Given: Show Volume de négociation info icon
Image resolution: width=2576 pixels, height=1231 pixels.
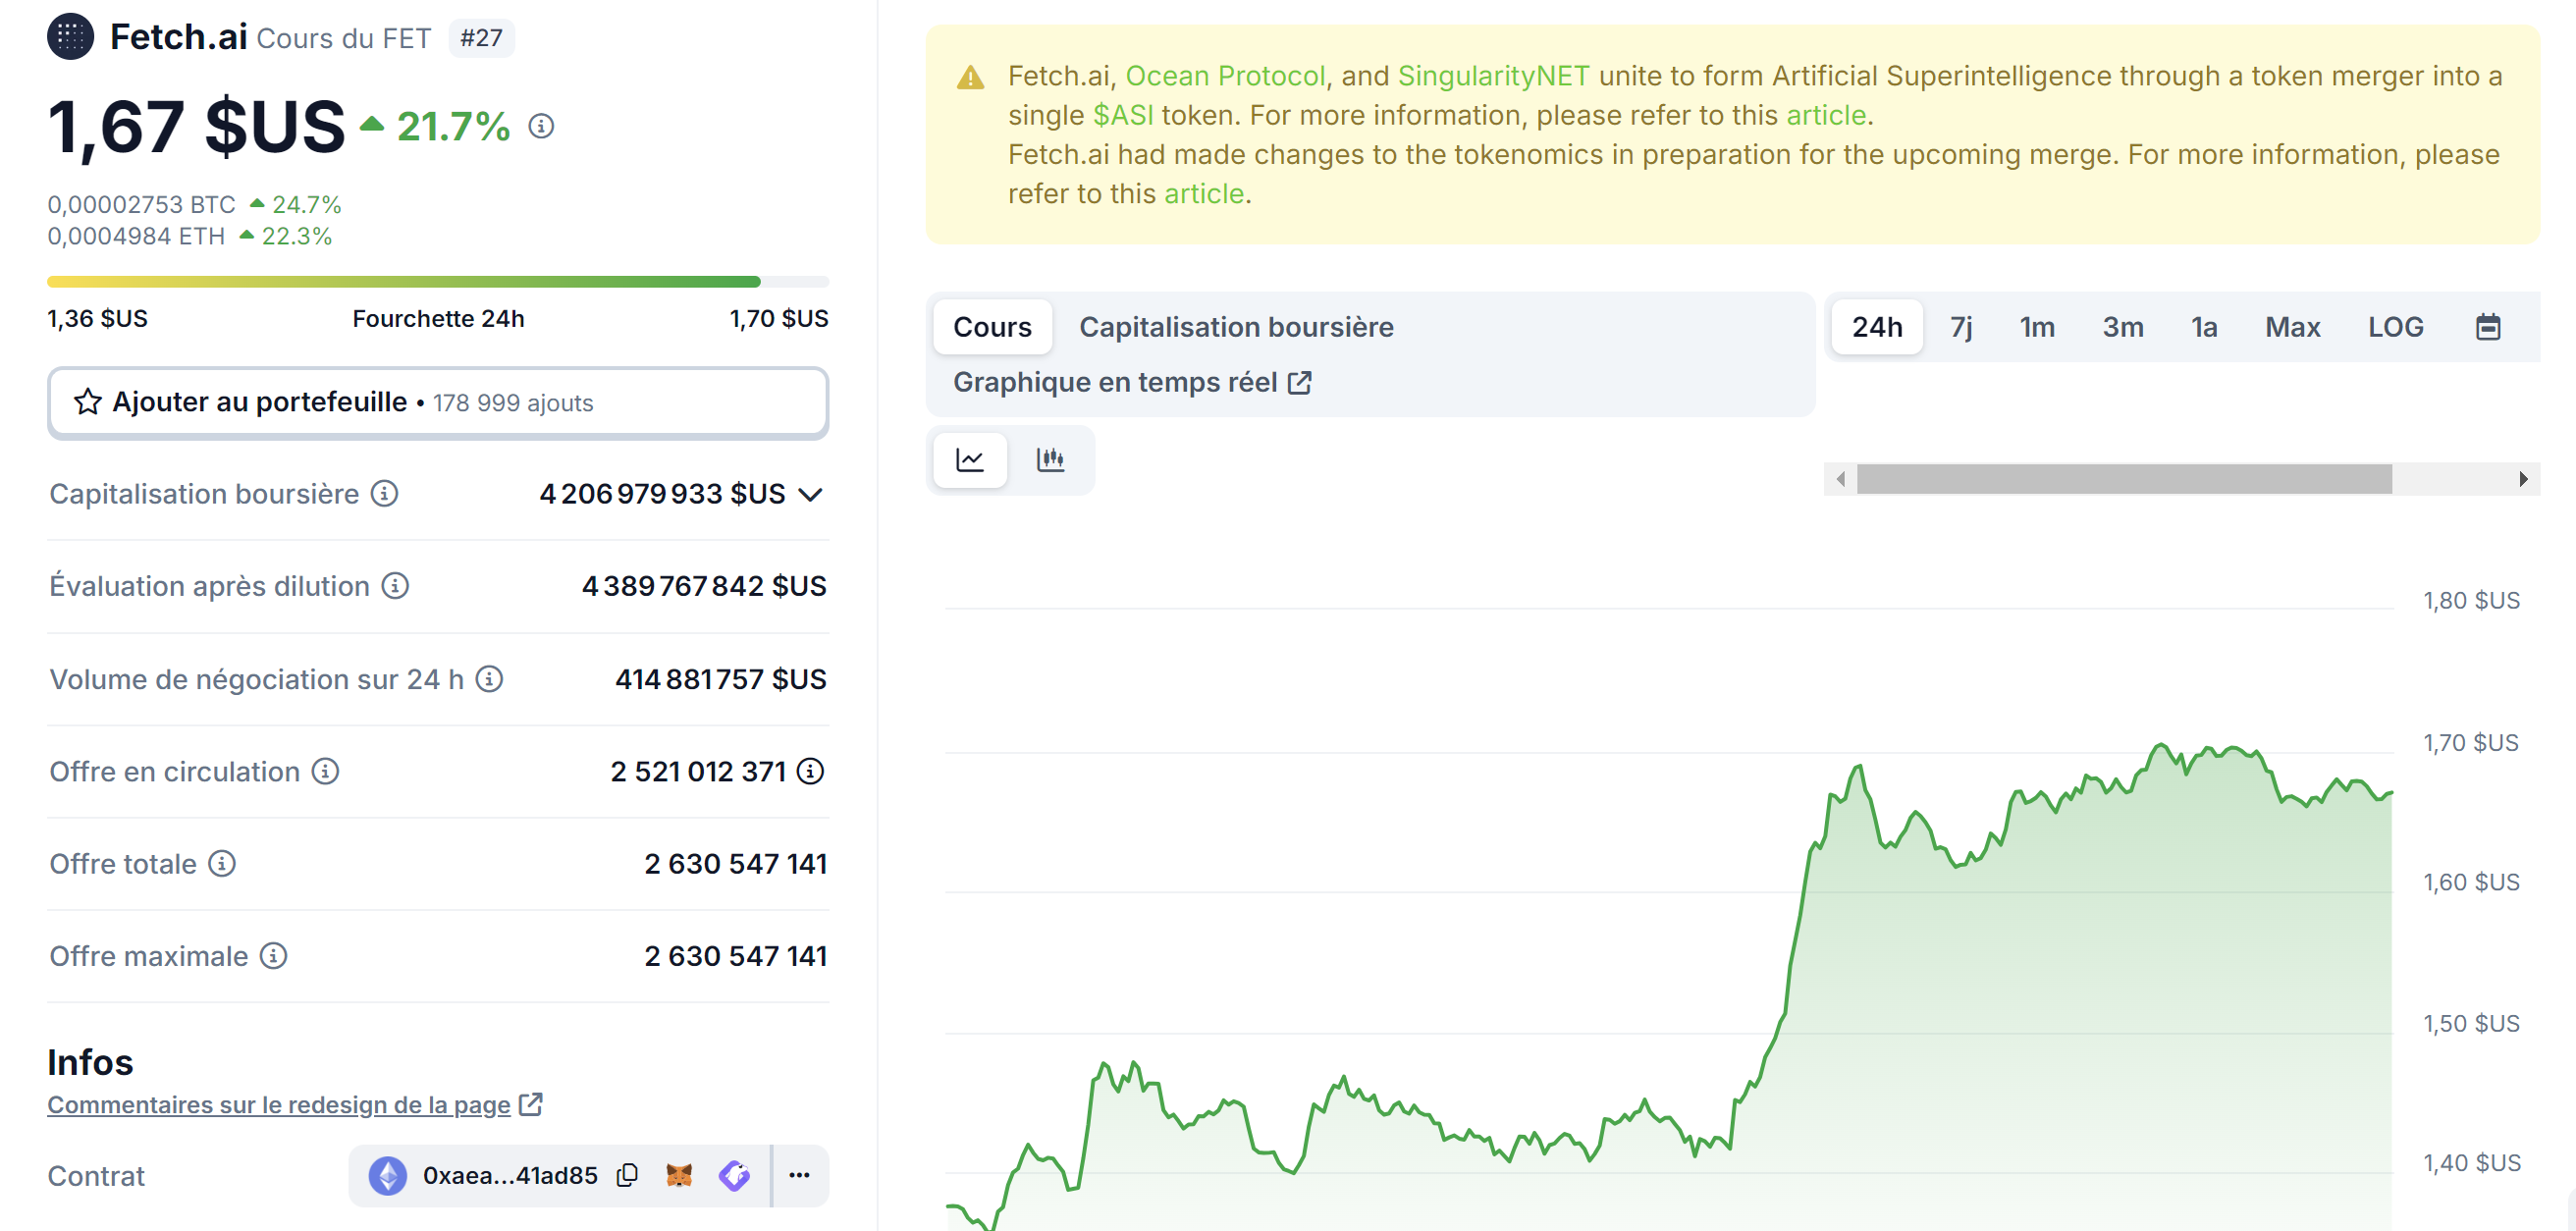Looking at the screenshot, I should pos(489,680).
